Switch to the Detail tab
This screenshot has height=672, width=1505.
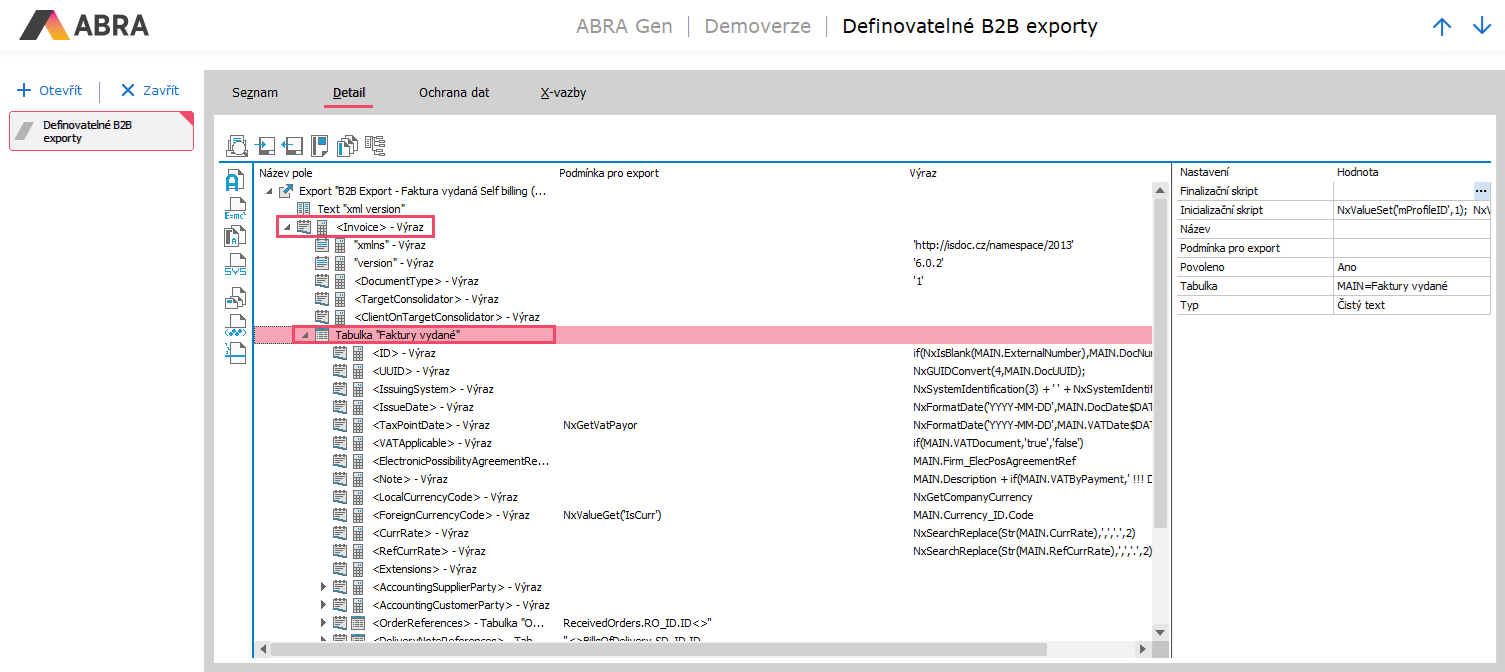tap(349, 93)
